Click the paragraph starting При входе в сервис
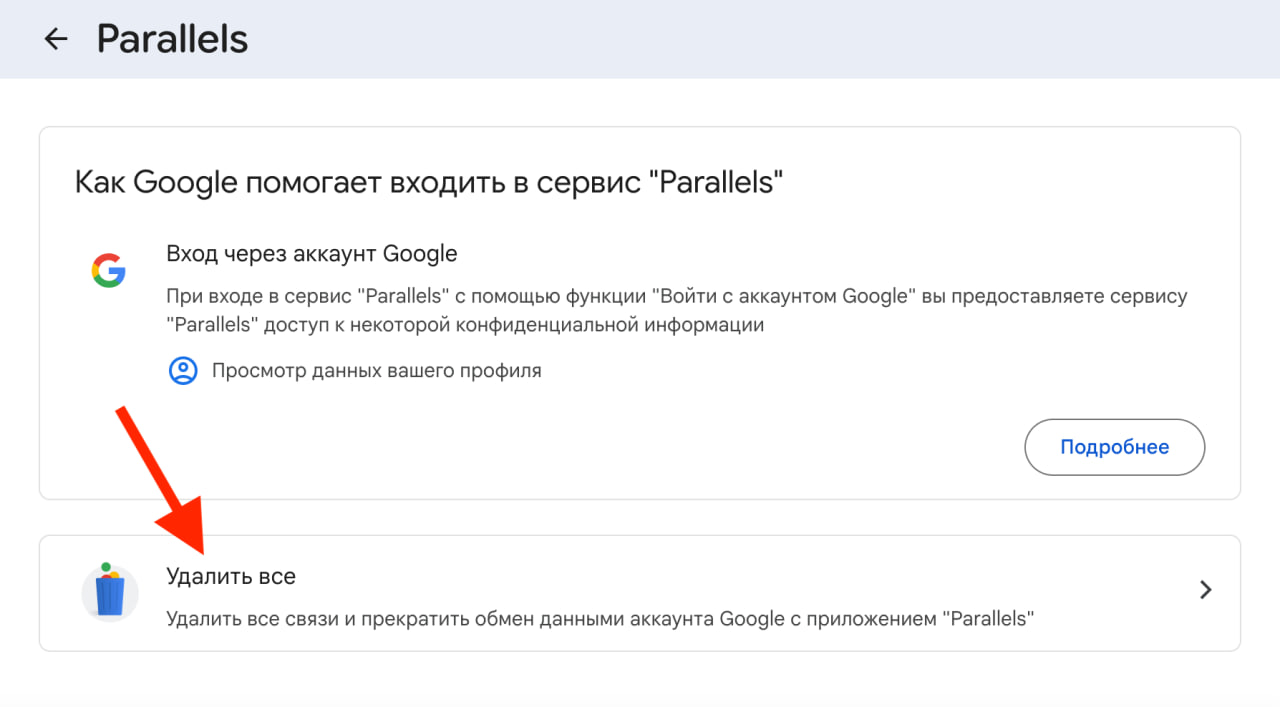This screenshot has height=707, width=1280. coord(677,311)
